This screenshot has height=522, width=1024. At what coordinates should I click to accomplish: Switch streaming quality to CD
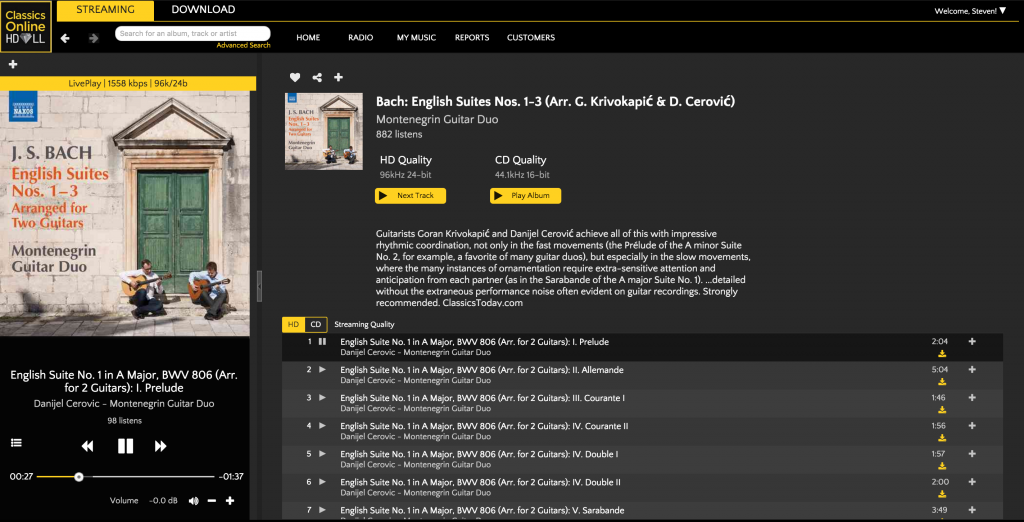tap(316, 324)
